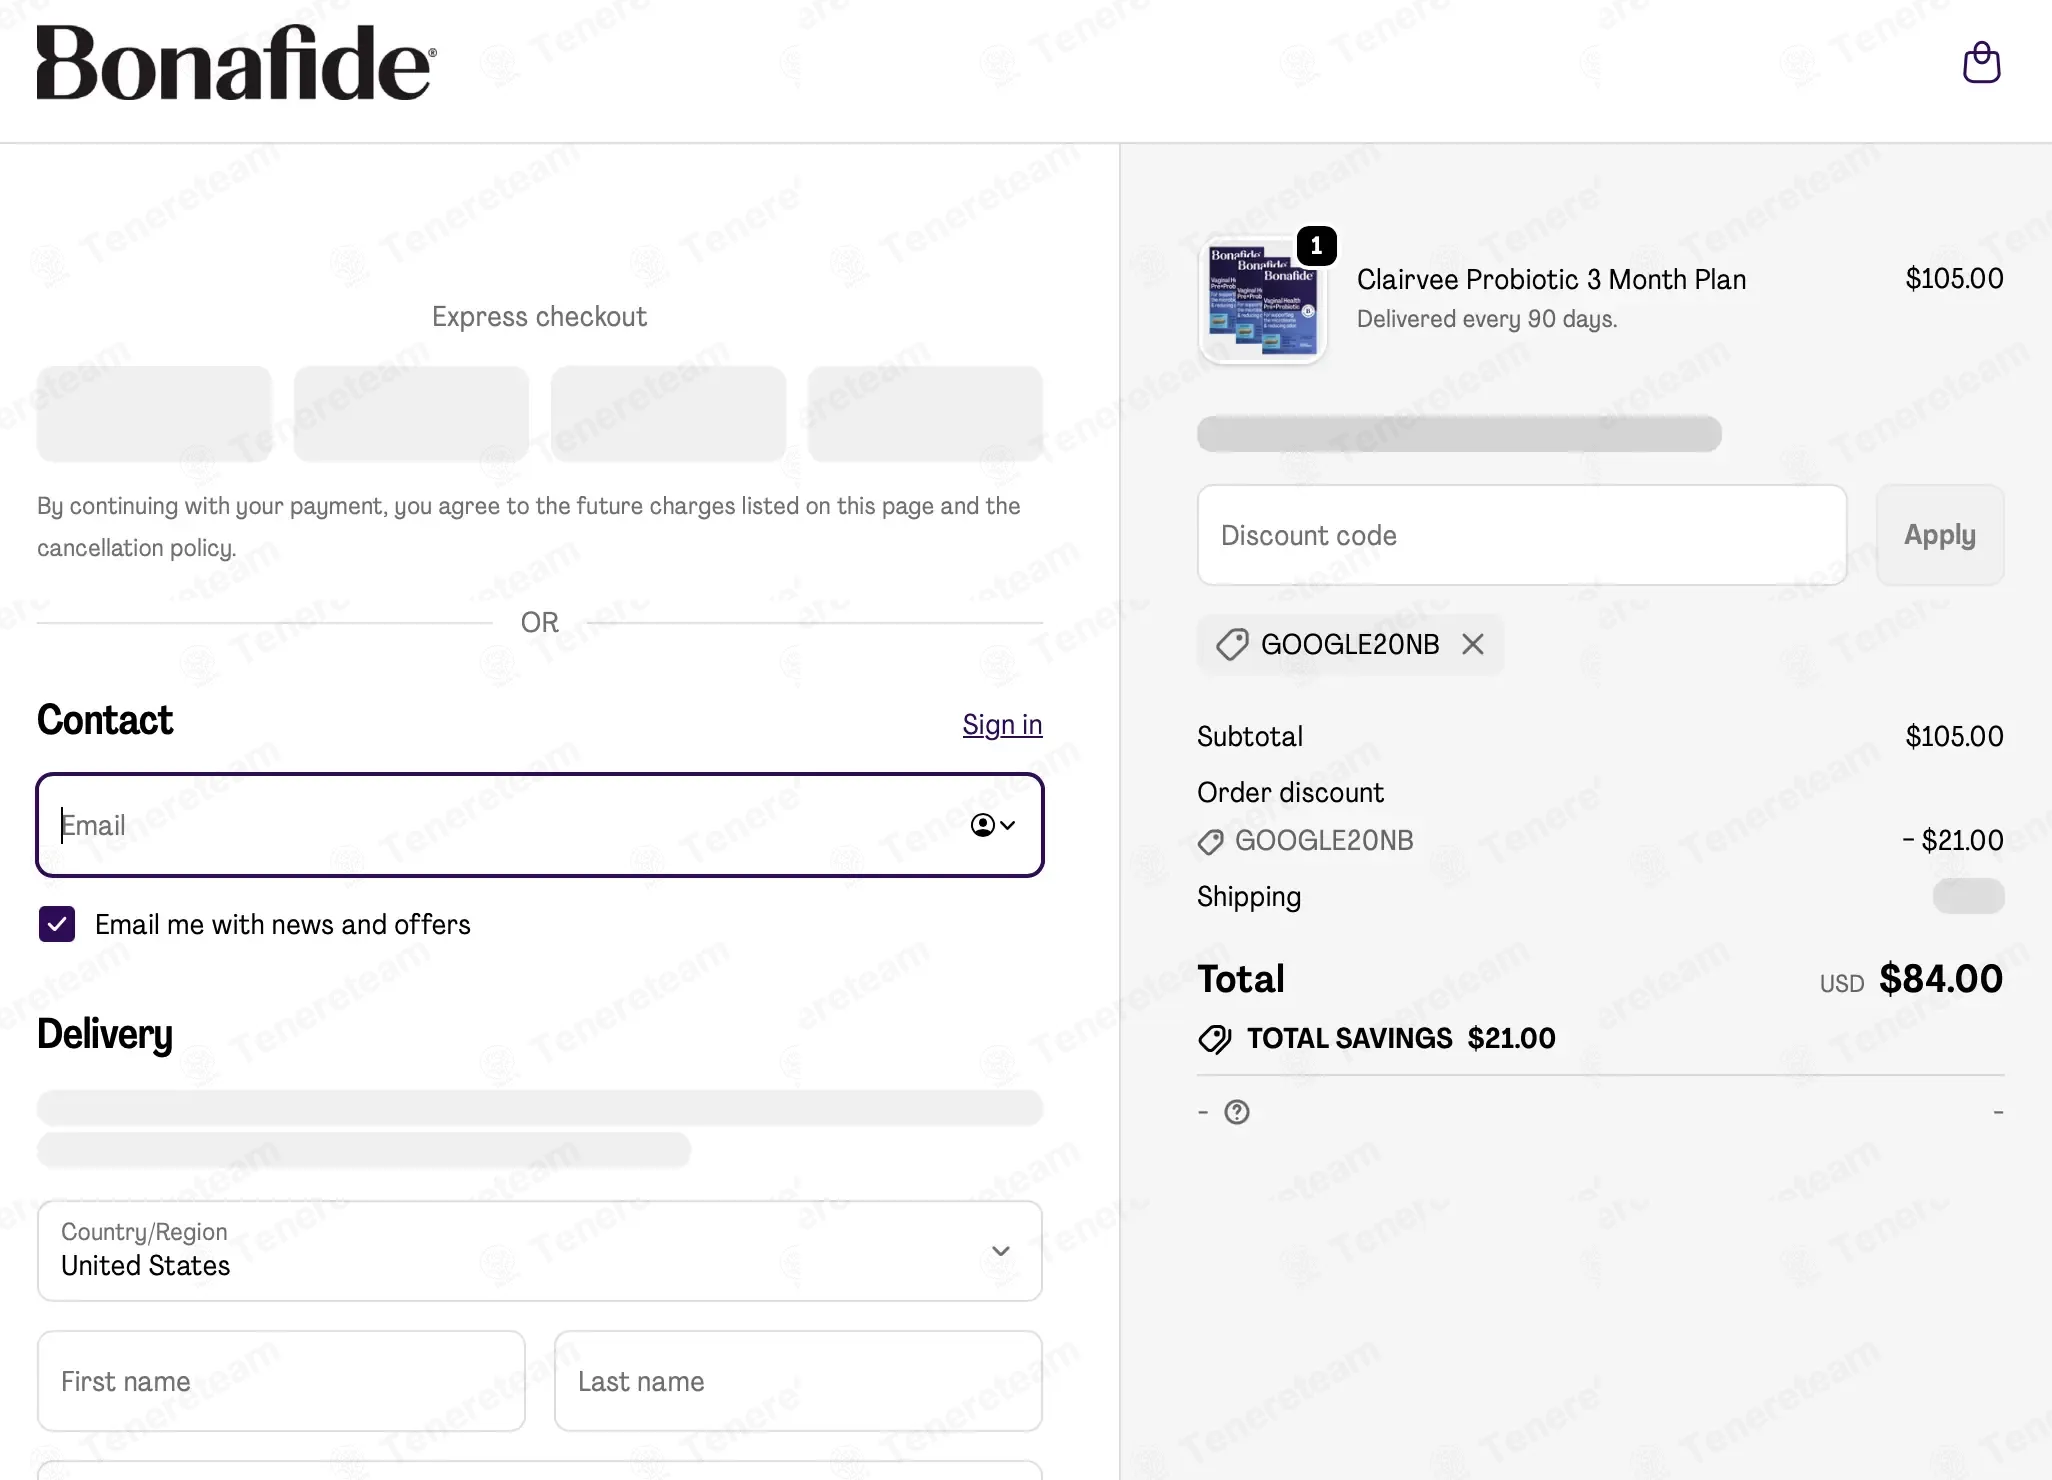Open the shopping bag cart icon
2052x1480 pixels.
[x=1980, y=63]
